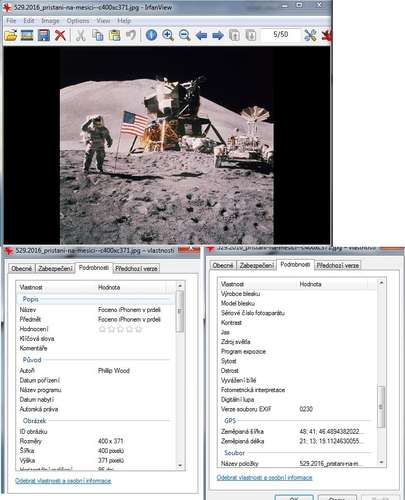Viewport: 405px width, 500px height.
Task: Open the Options menu
Action: (78, 21)
